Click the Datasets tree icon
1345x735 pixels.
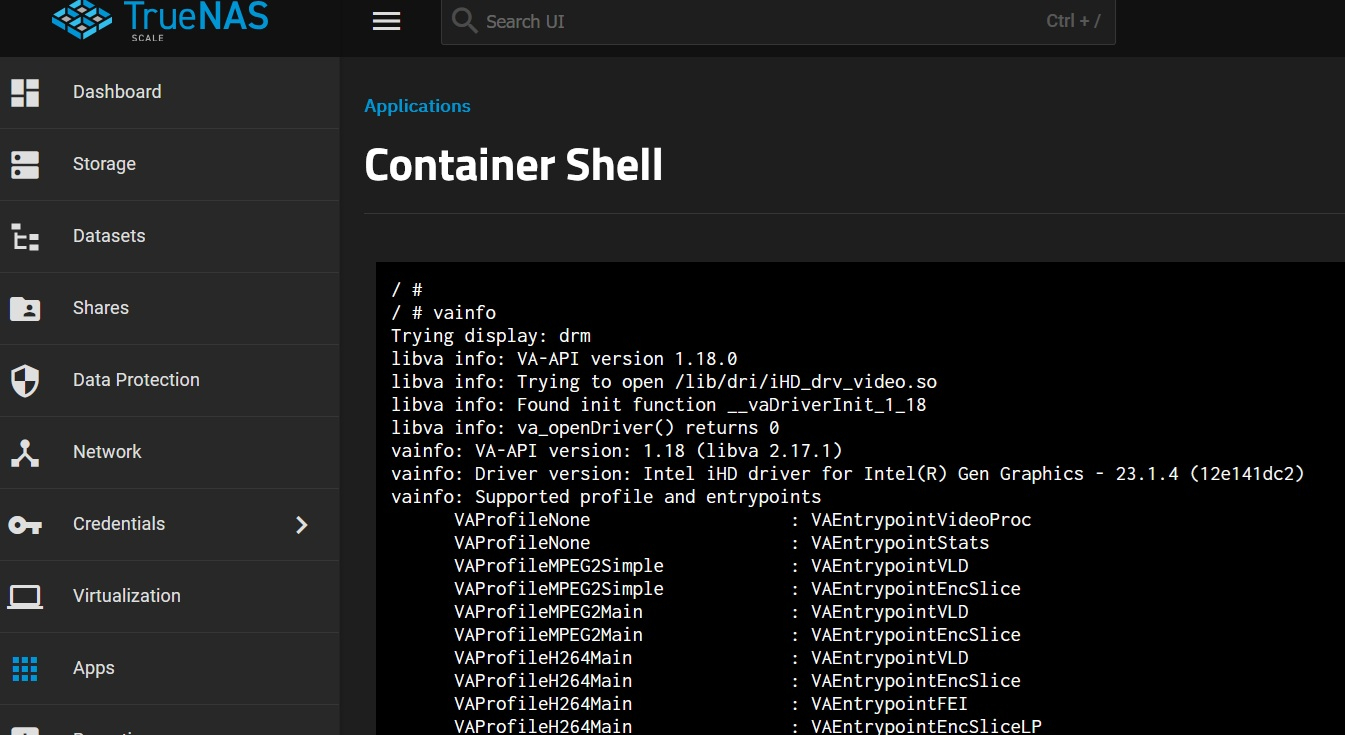(24, 236)
